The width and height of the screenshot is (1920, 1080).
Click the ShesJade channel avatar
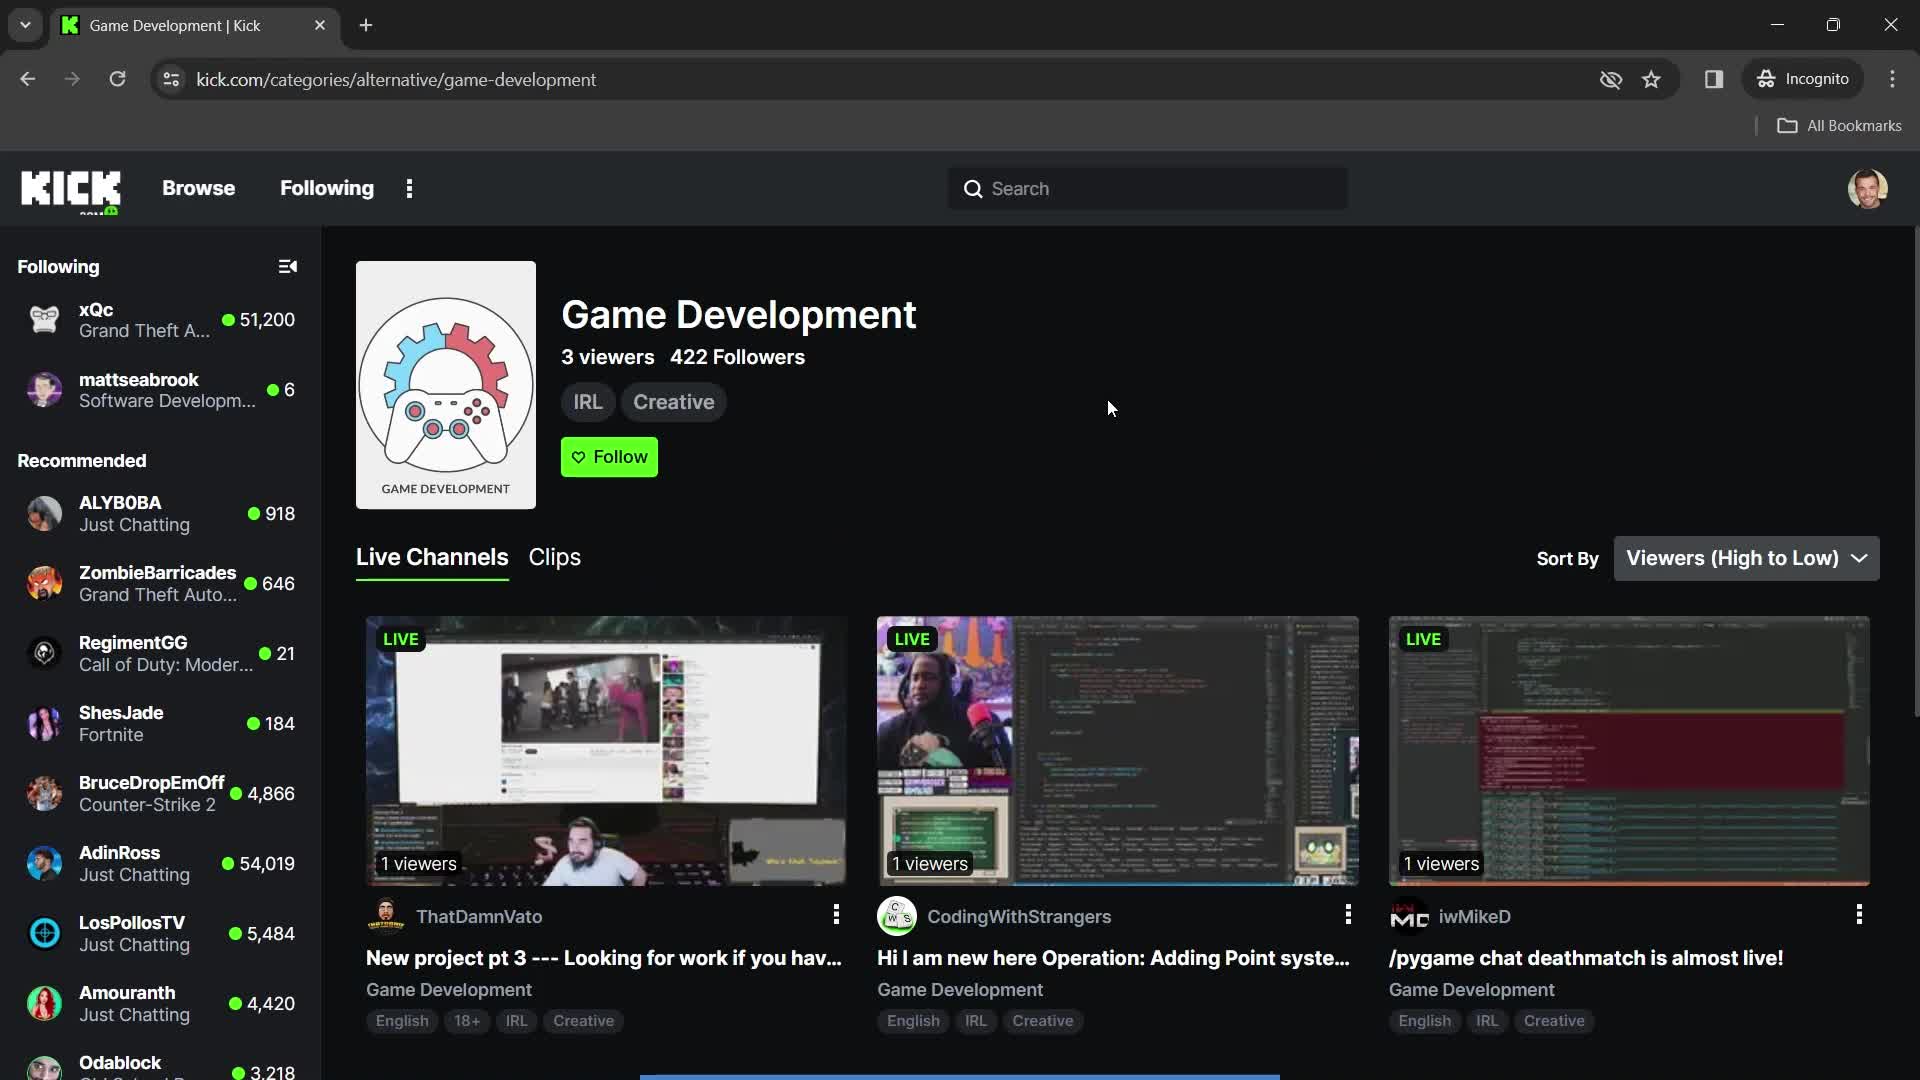[44, 724]
